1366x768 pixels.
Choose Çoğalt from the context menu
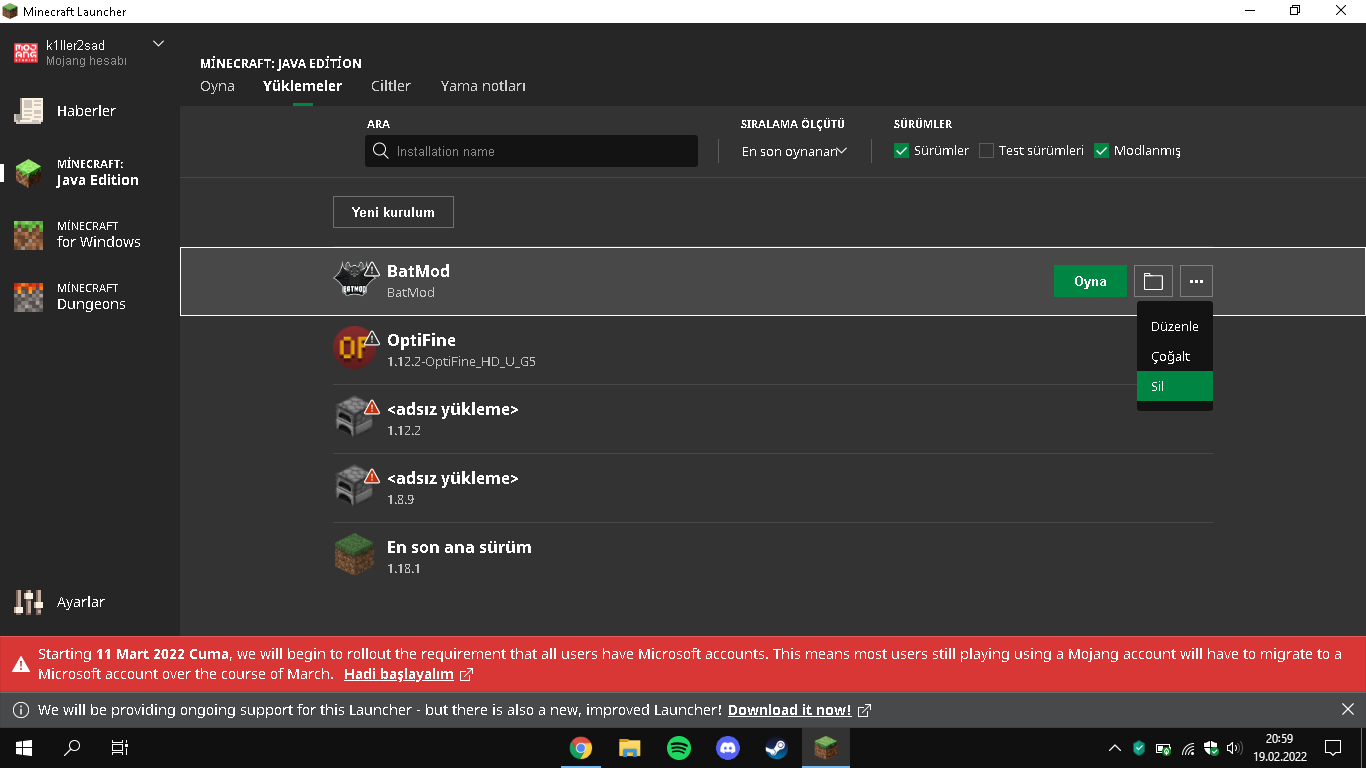[x=1175, y=356]
